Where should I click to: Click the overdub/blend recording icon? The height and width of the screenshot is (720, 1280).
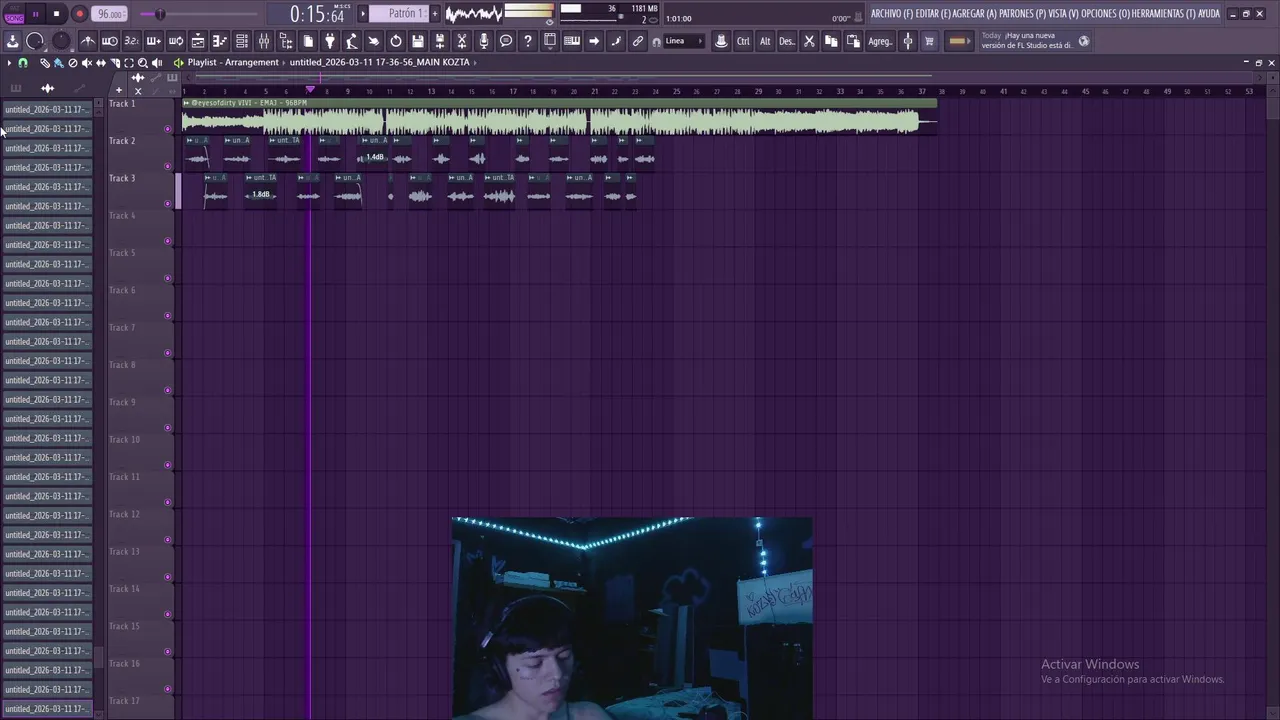[153, 41]
